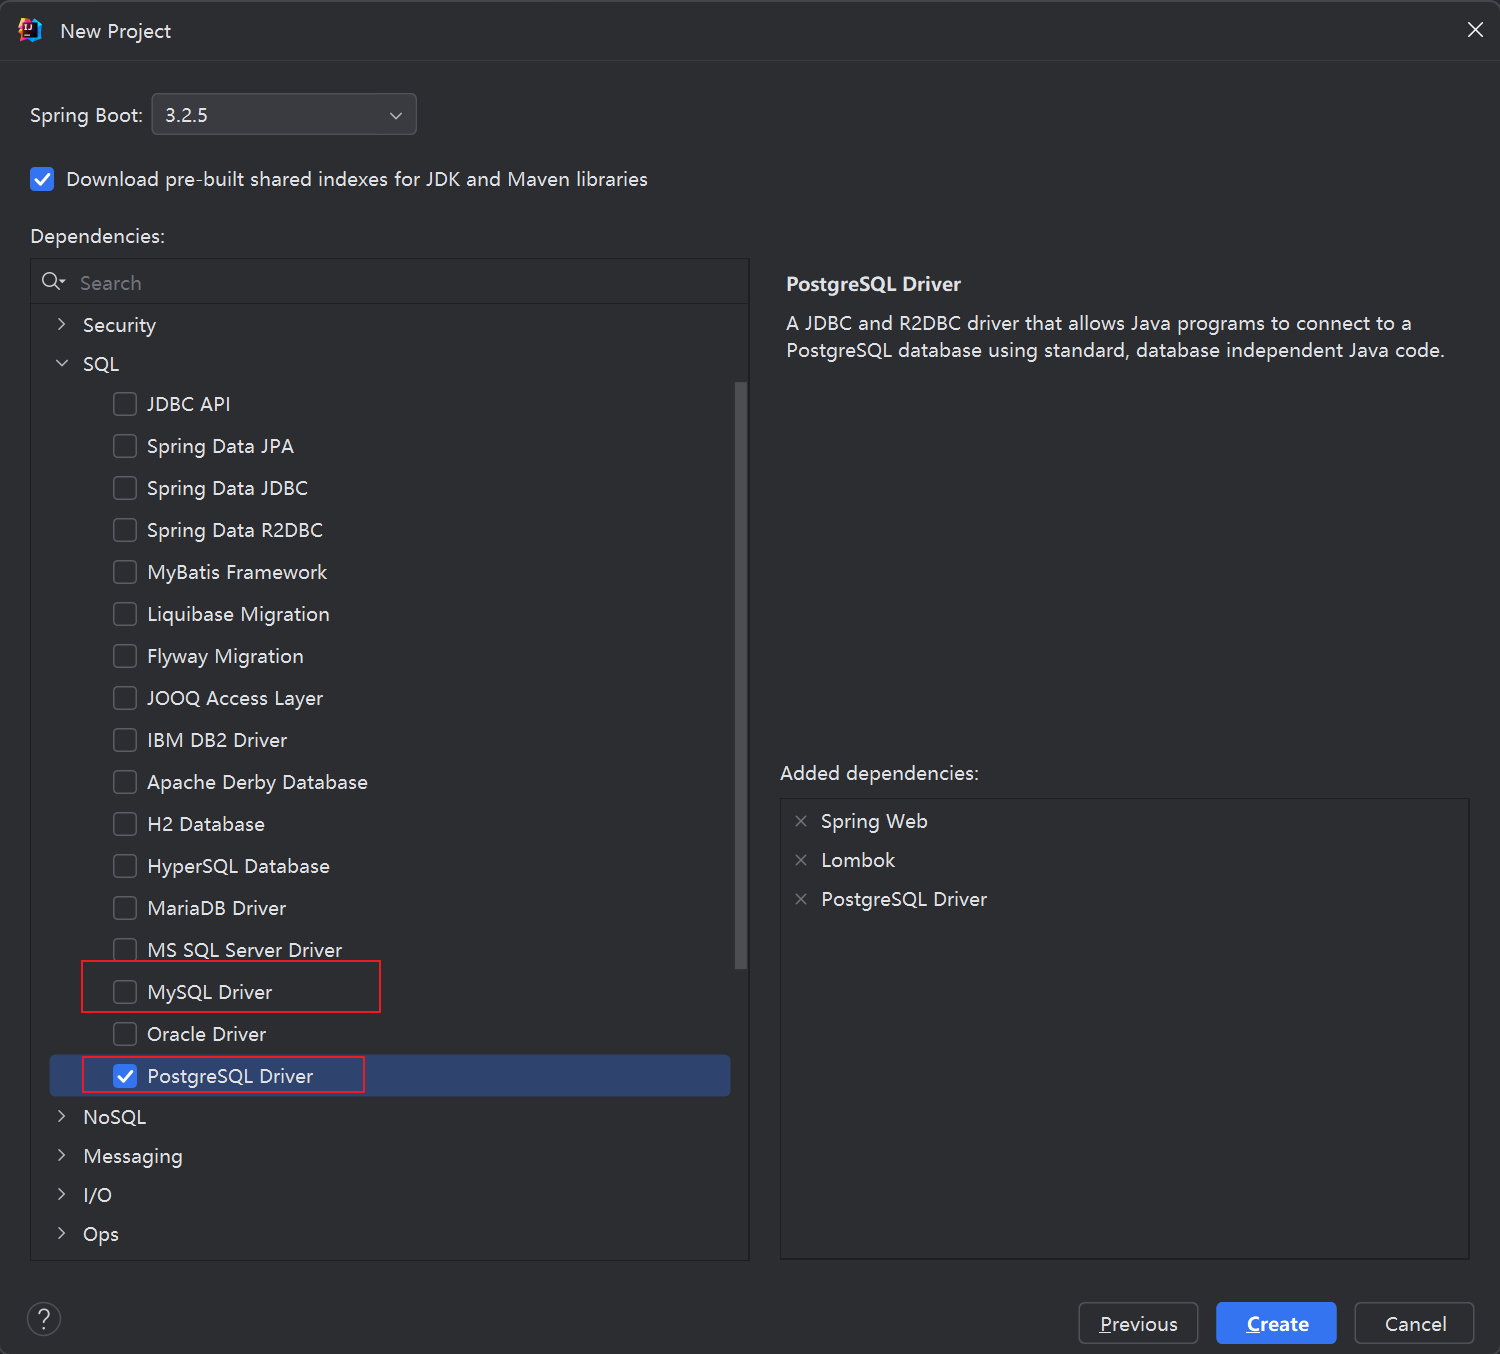Select PostgreSQL Driver text in added dependencies
Screen dimensions: 1500x1354
click(904, 899)
